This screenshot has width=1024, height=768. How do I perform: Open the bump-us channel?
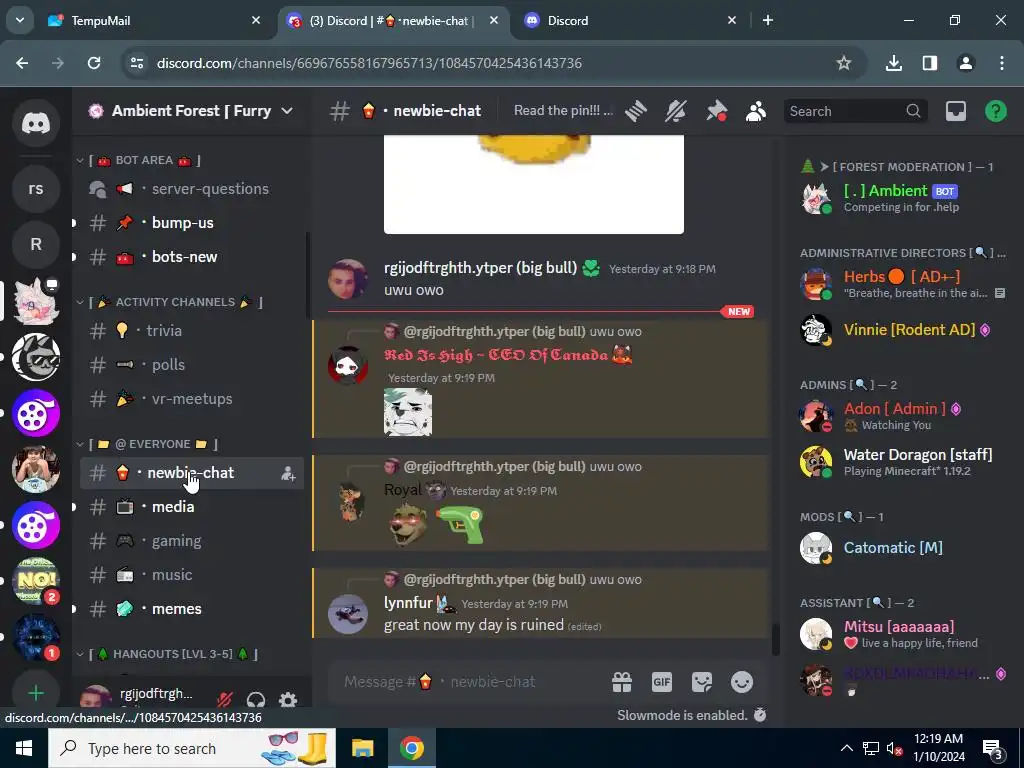(x=191, y=223)
